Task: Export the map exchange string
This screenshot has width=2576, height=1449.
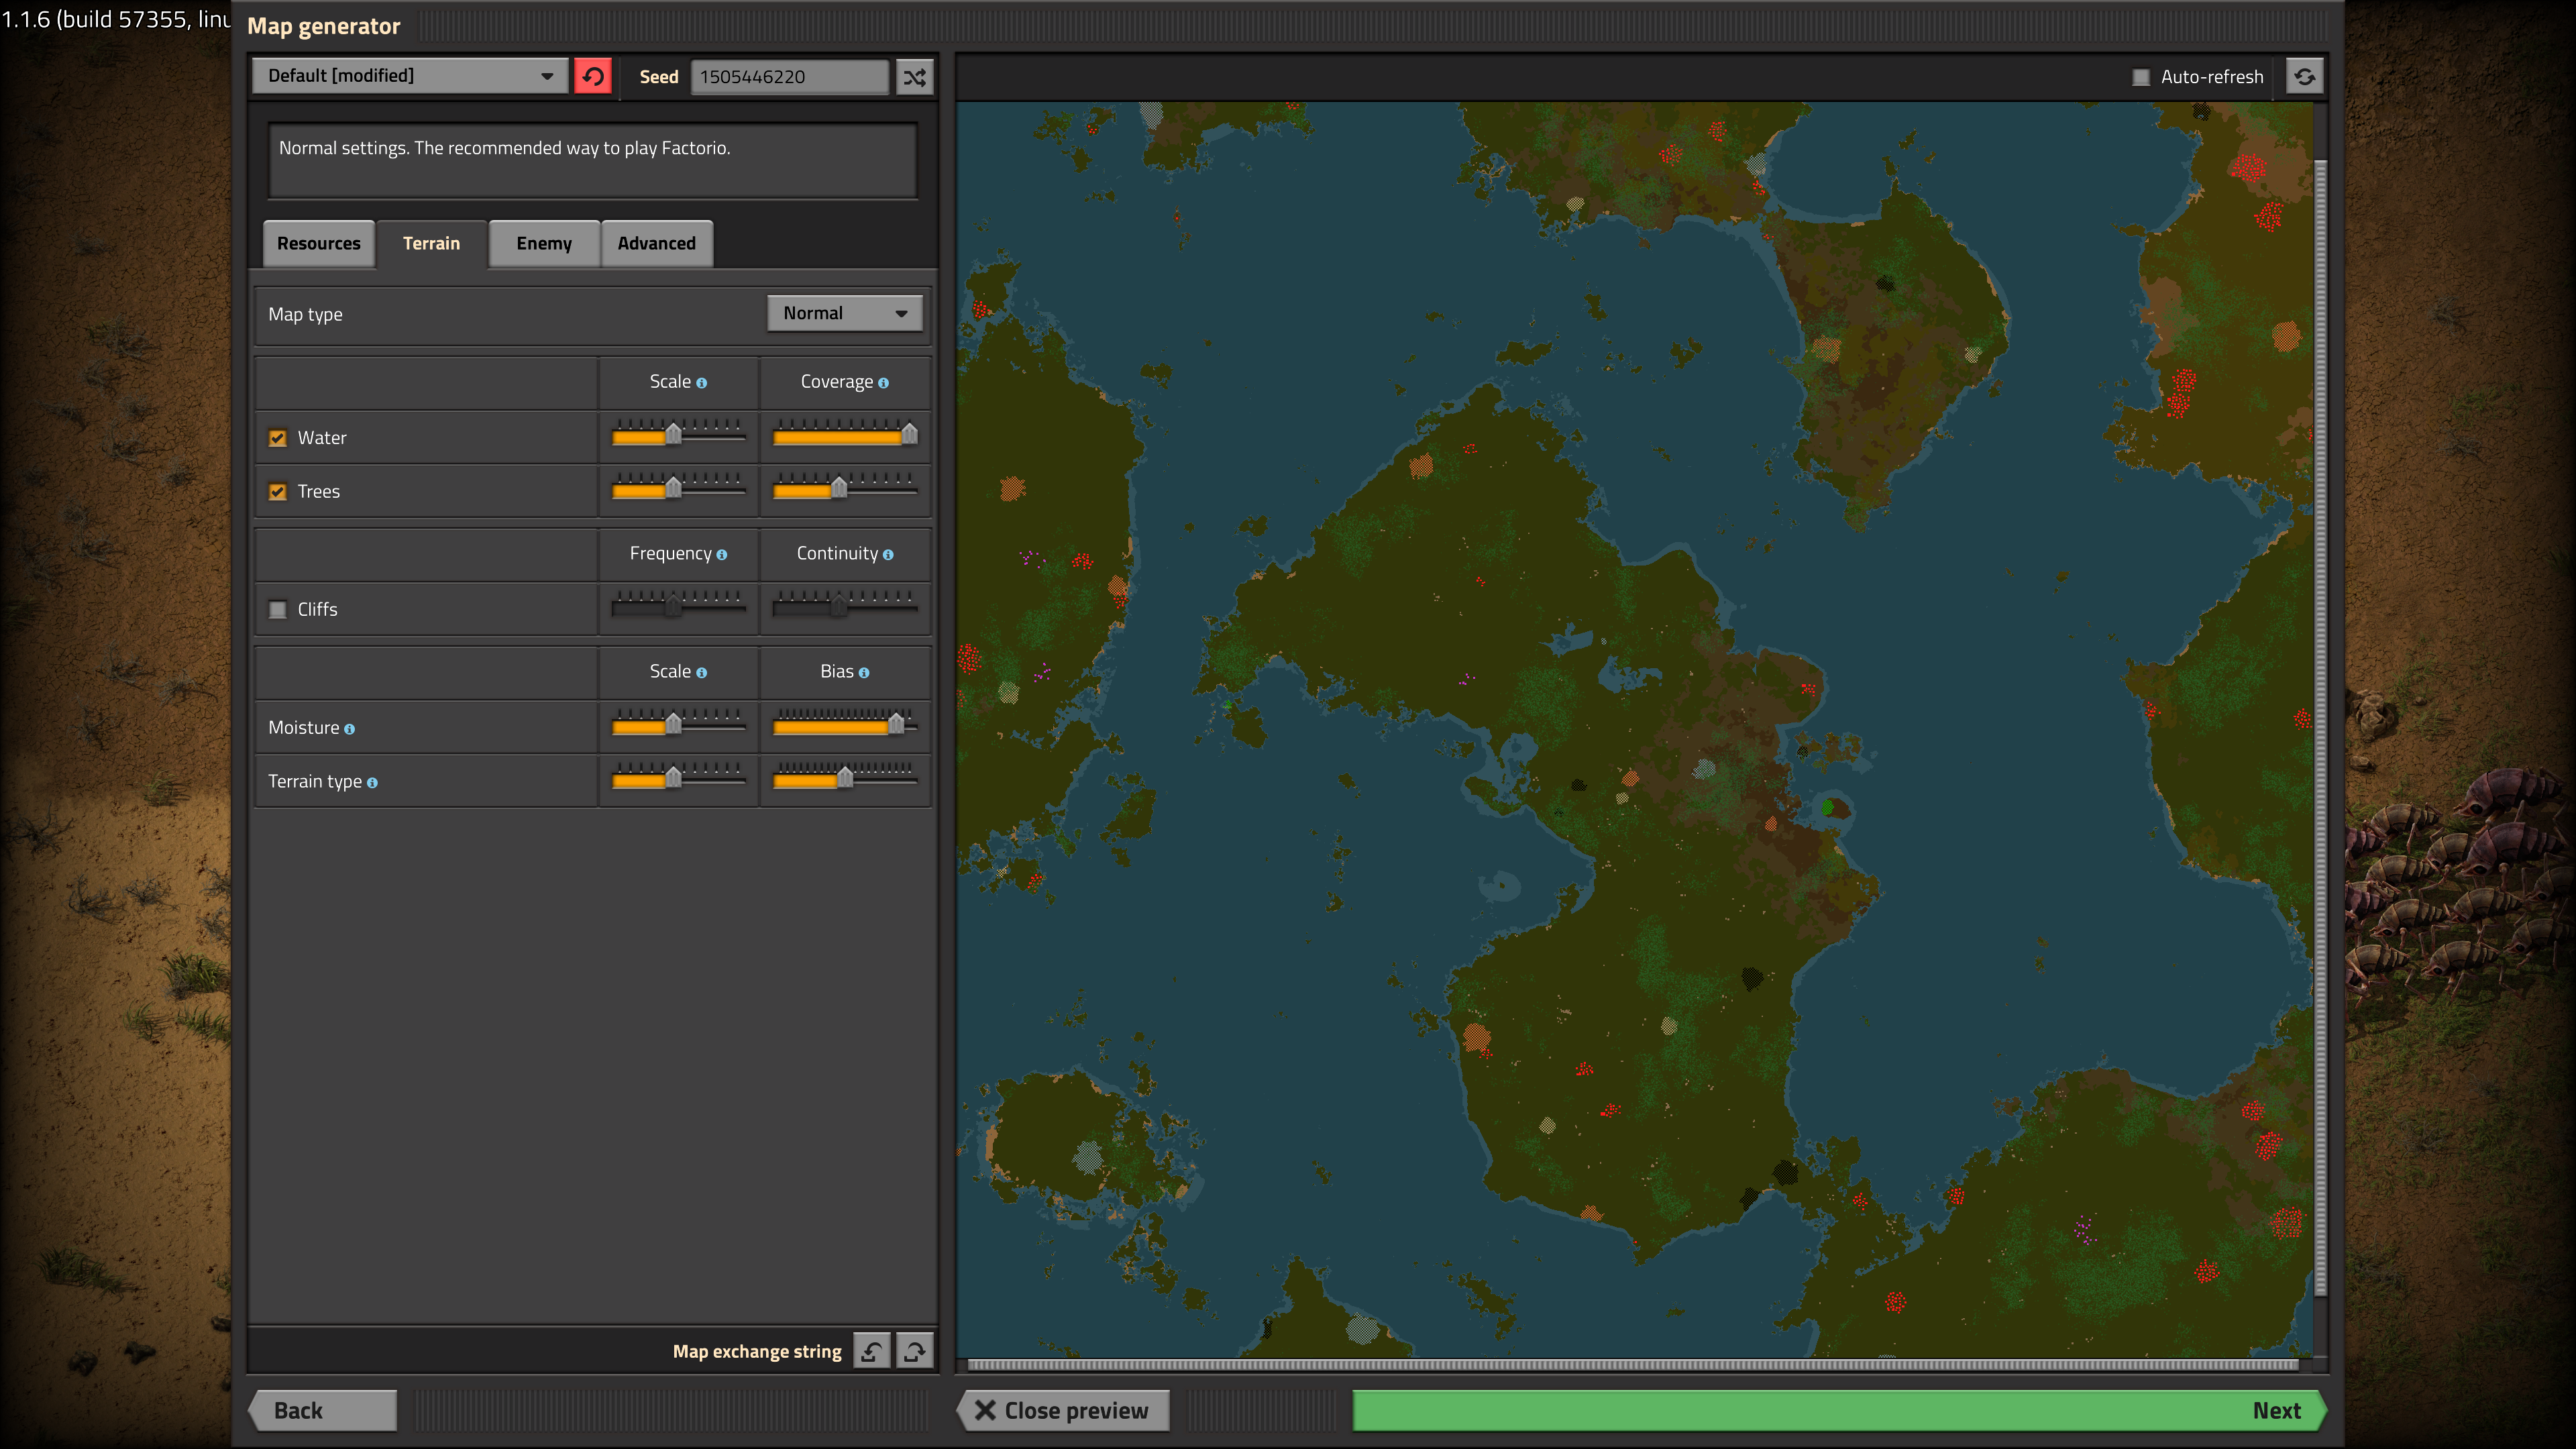Action: click(914, 1351)
